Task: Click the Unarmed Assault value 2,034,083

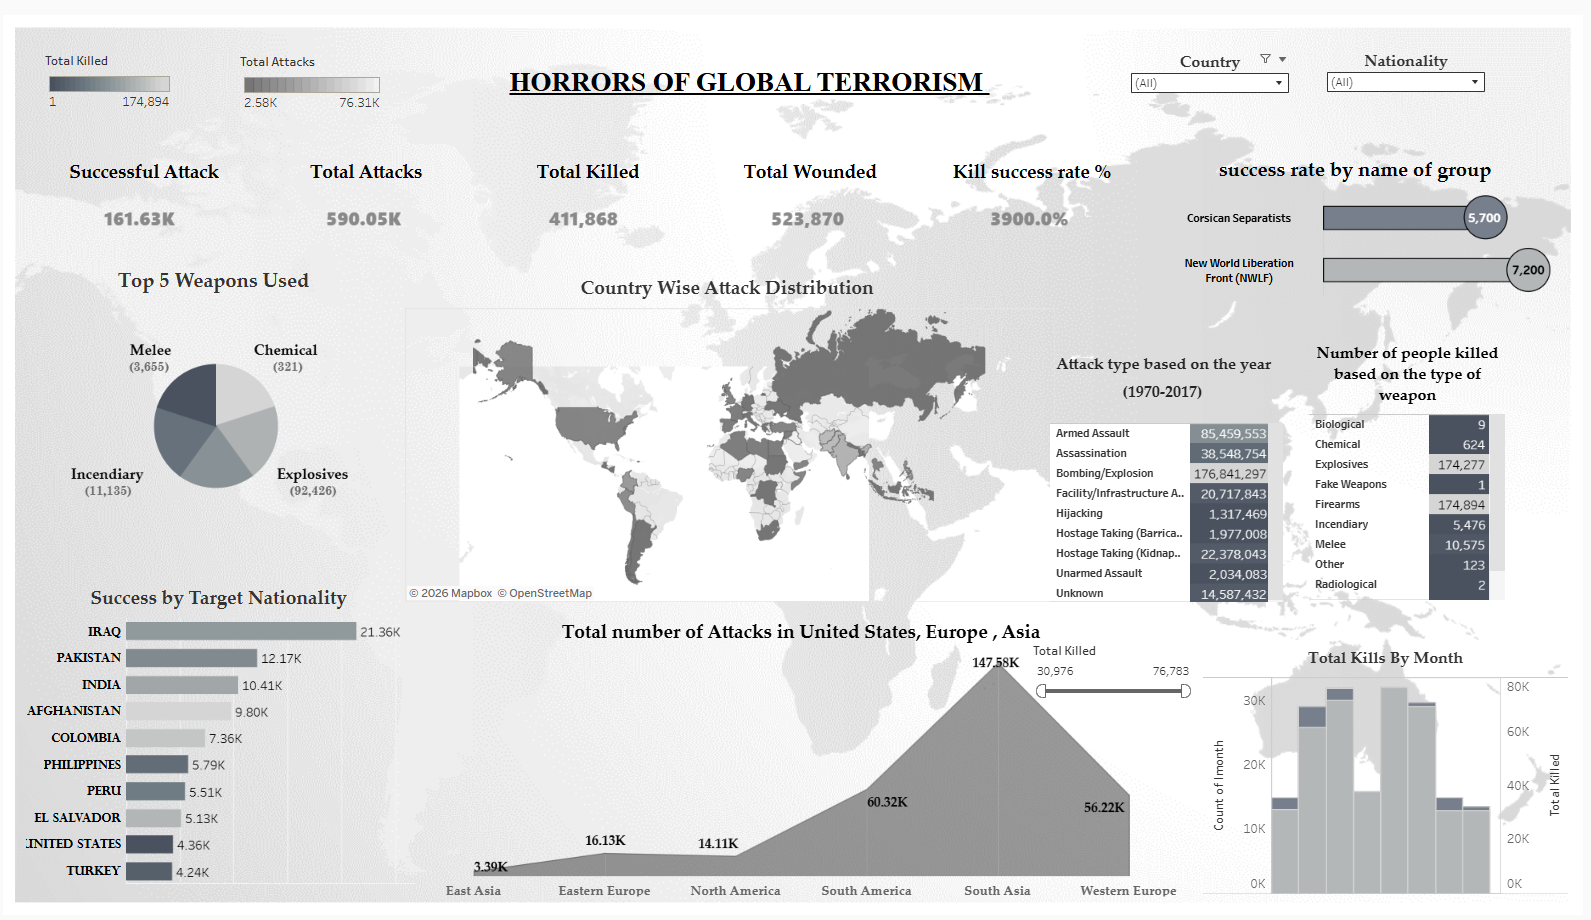Action: pos(1229,574)
